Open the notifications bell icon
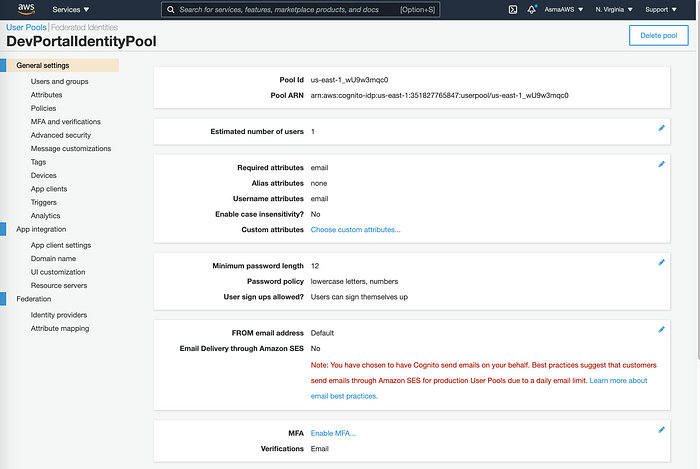This screenshot has width=700, height=469. (532, 9)
